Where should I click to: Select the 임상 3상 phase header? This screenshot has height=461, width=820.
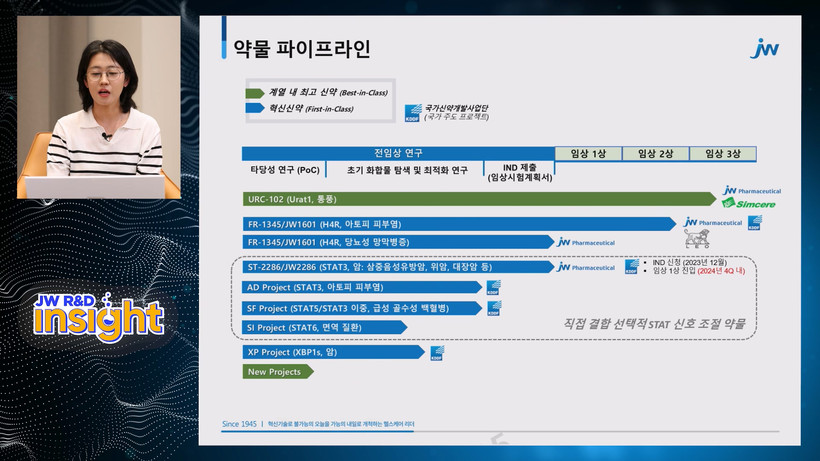point(722,153)
